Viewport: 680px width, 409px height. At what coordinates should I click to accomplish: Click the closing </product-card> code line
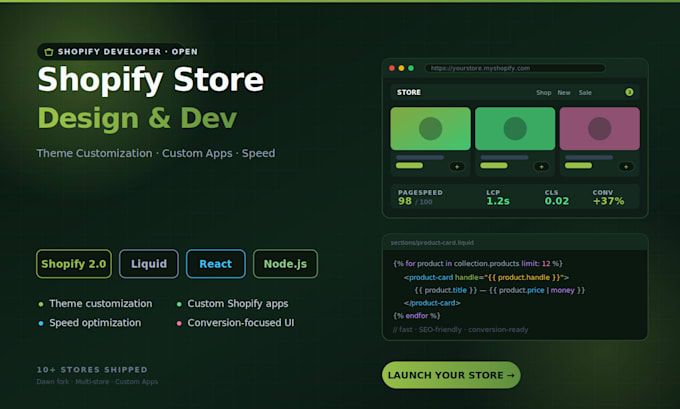pos(432,303)
